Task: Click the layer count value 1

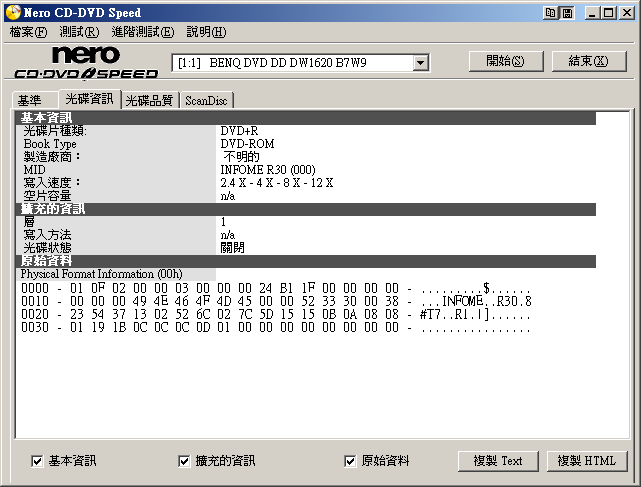Action: click(223, 222)
